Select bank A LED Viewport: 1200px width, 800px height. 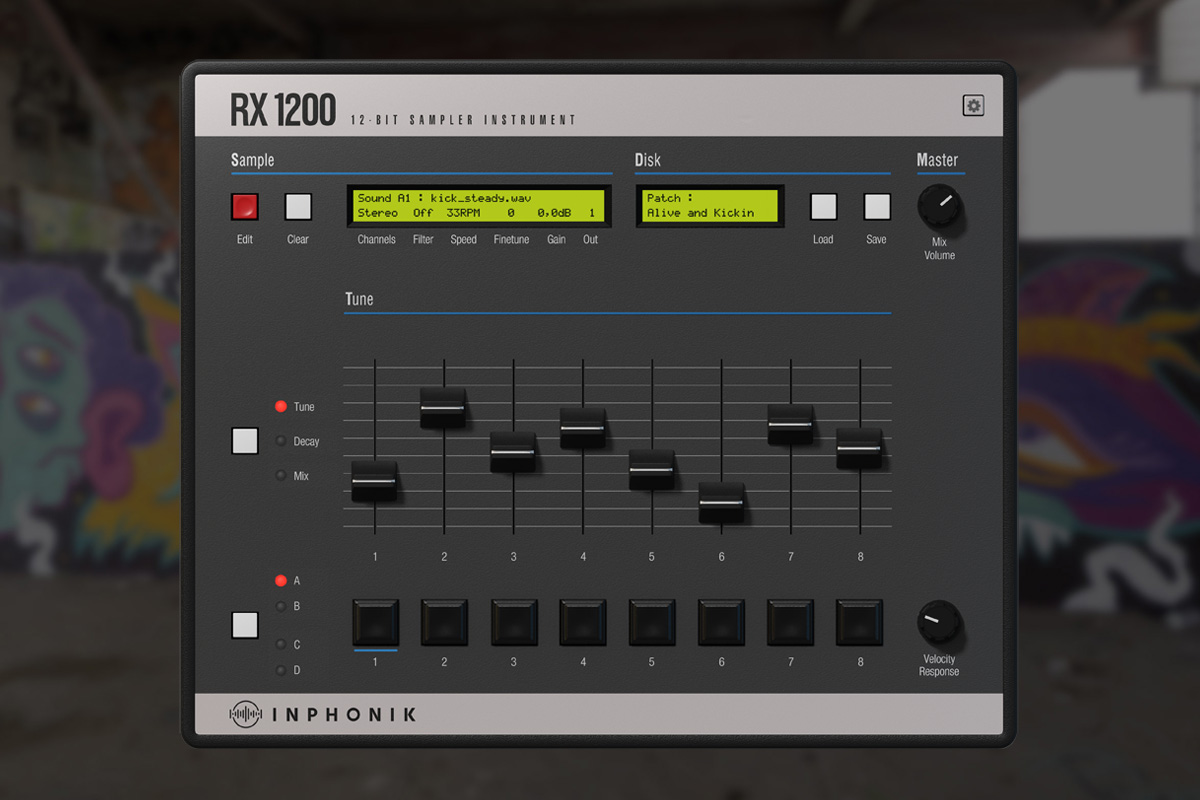281,581
